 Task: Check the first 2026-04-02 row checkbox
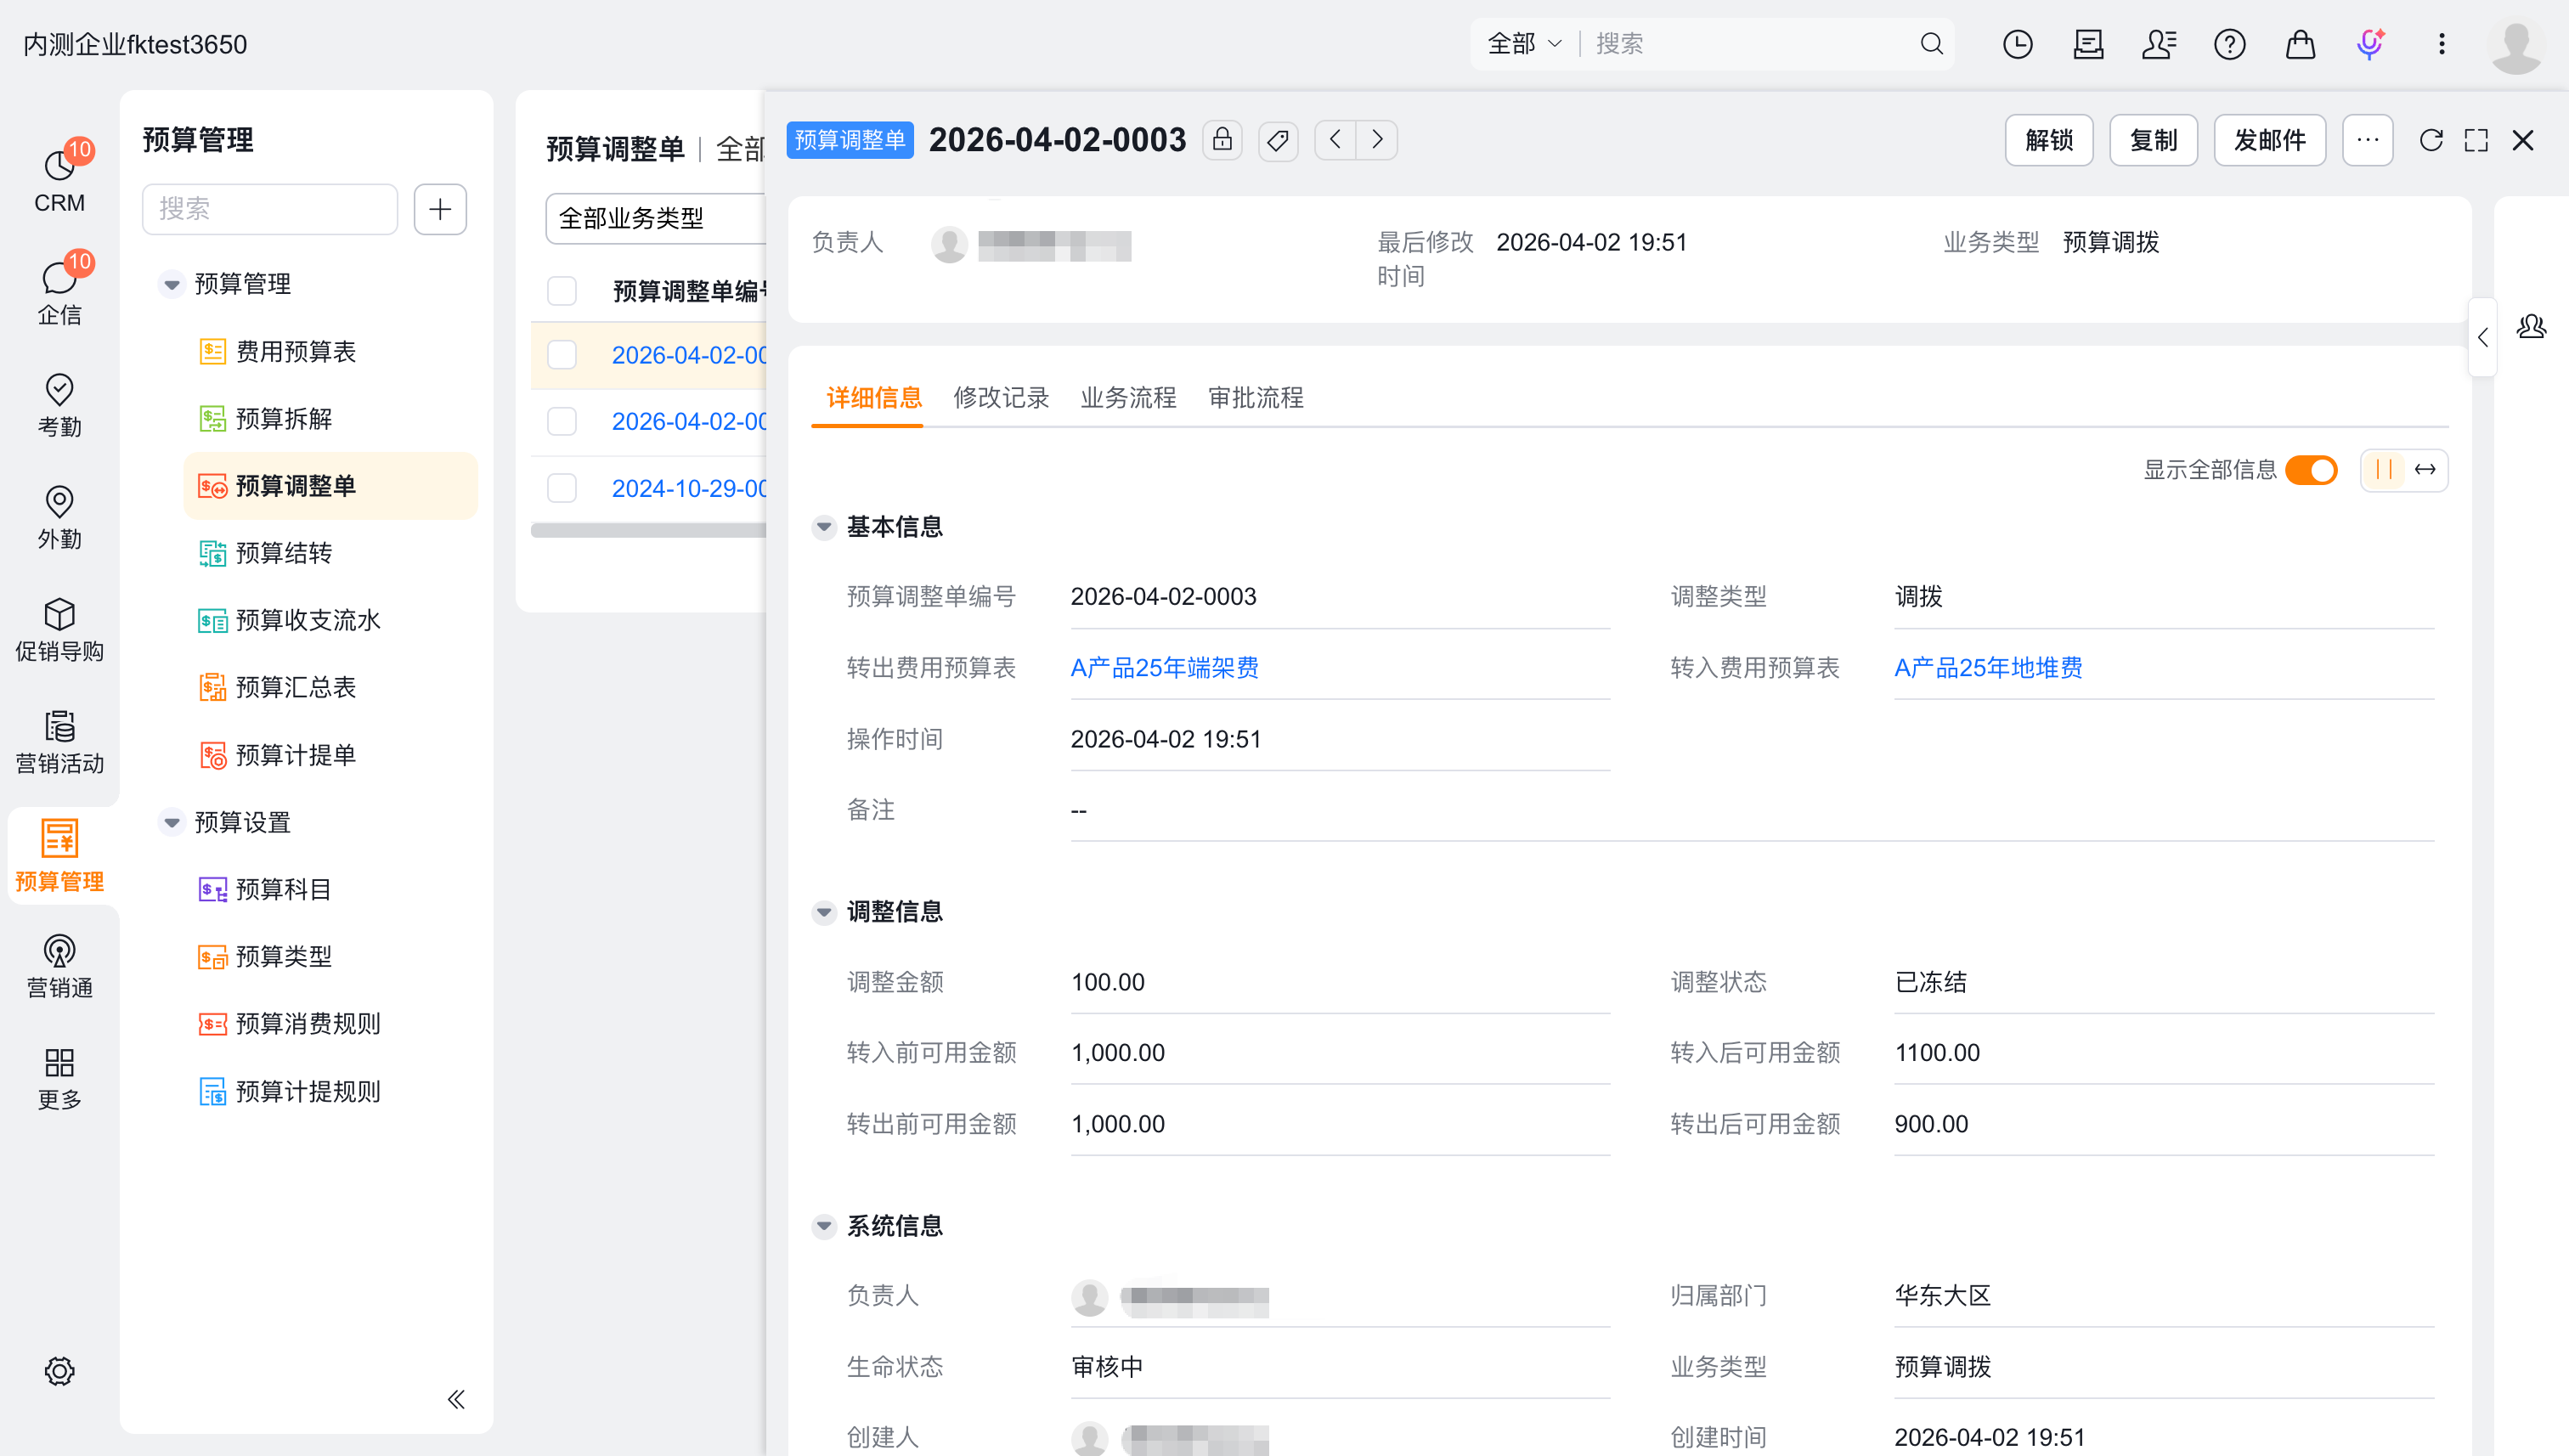tap(562, 355)
